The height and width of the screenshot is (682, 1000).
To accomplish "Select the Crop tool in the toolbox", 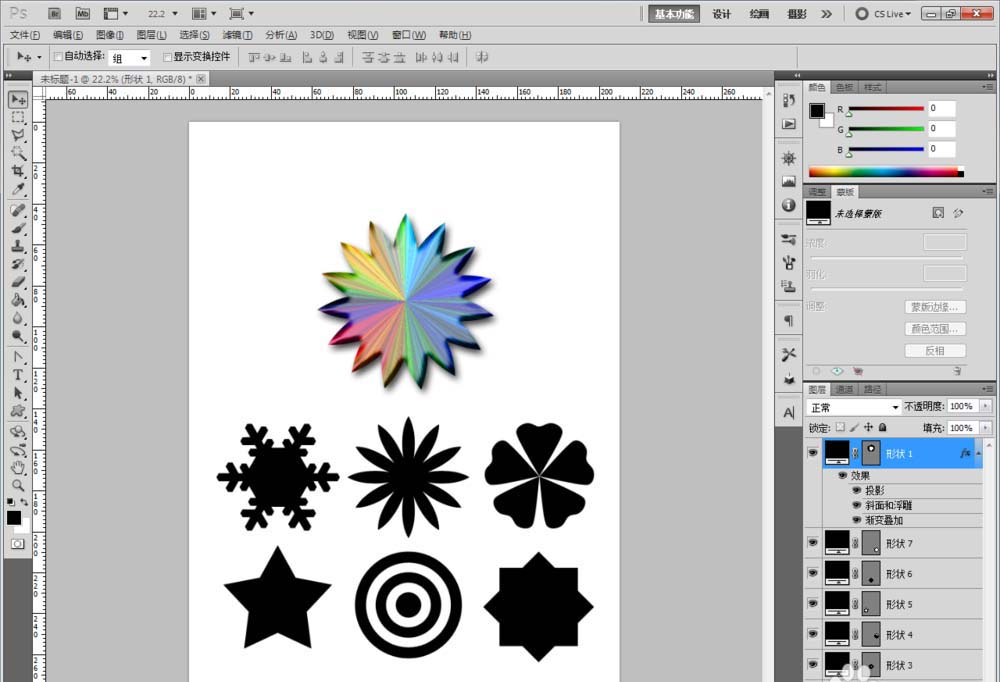I will (x=18, y=171).
